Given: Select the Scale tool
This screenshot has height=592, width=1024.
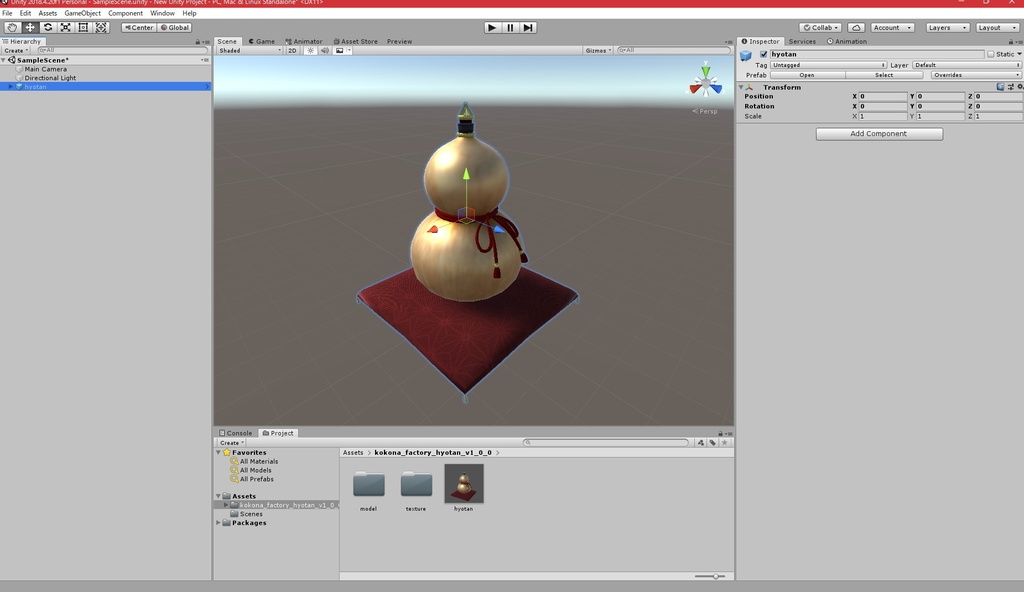Looking at the screenshot, I should 67,27.
